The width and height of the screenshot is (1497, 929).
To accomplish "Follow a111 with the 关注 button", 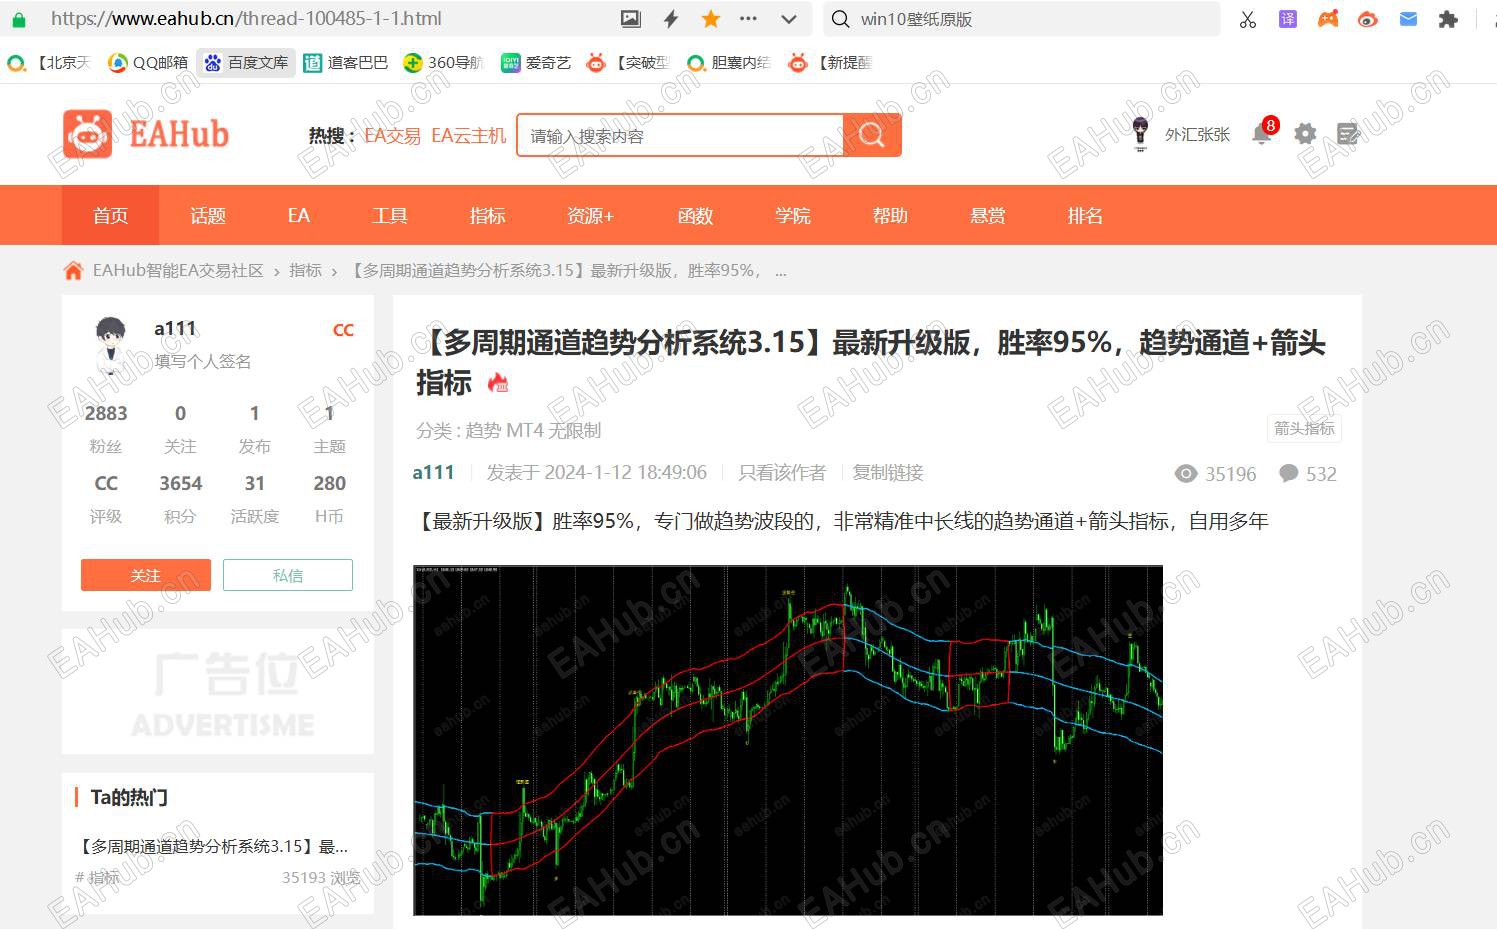I will click(146, 575).
